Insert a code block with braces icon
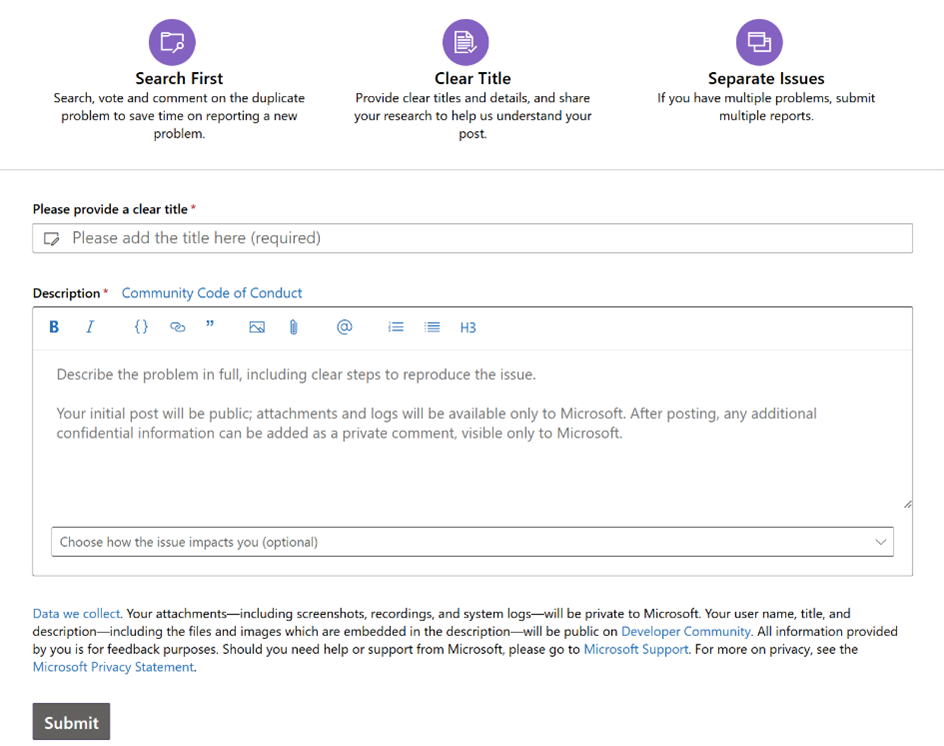The height and width of the screenshot is (746, 944). coord(141,327)
